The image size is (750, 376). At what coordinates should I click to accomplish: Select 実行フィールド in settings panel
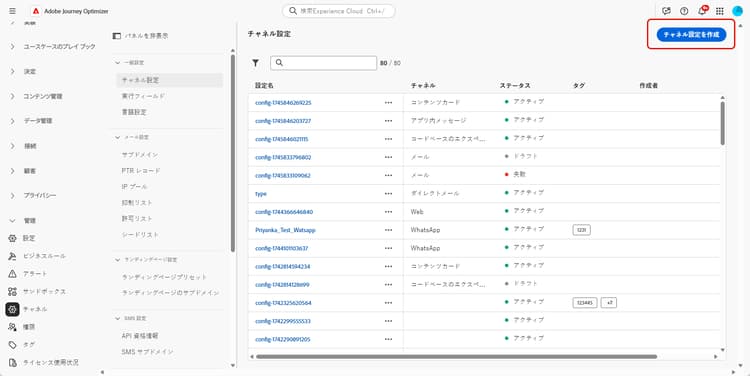(143, 96)
